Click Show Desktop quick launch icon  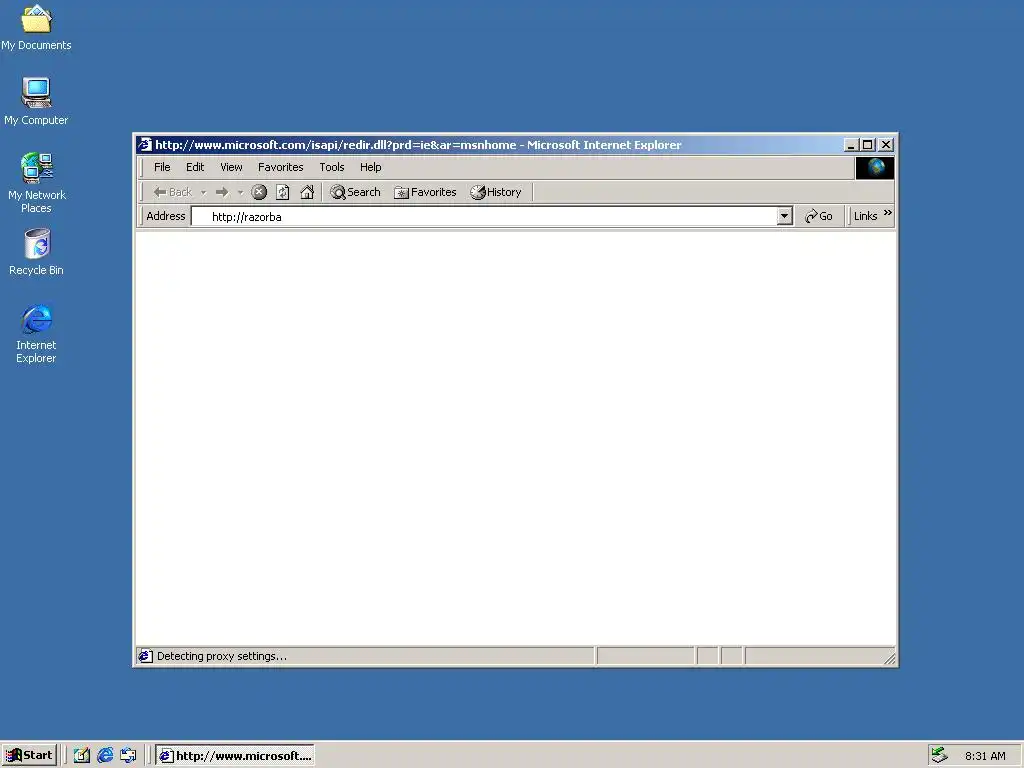(x=81, y=756)
